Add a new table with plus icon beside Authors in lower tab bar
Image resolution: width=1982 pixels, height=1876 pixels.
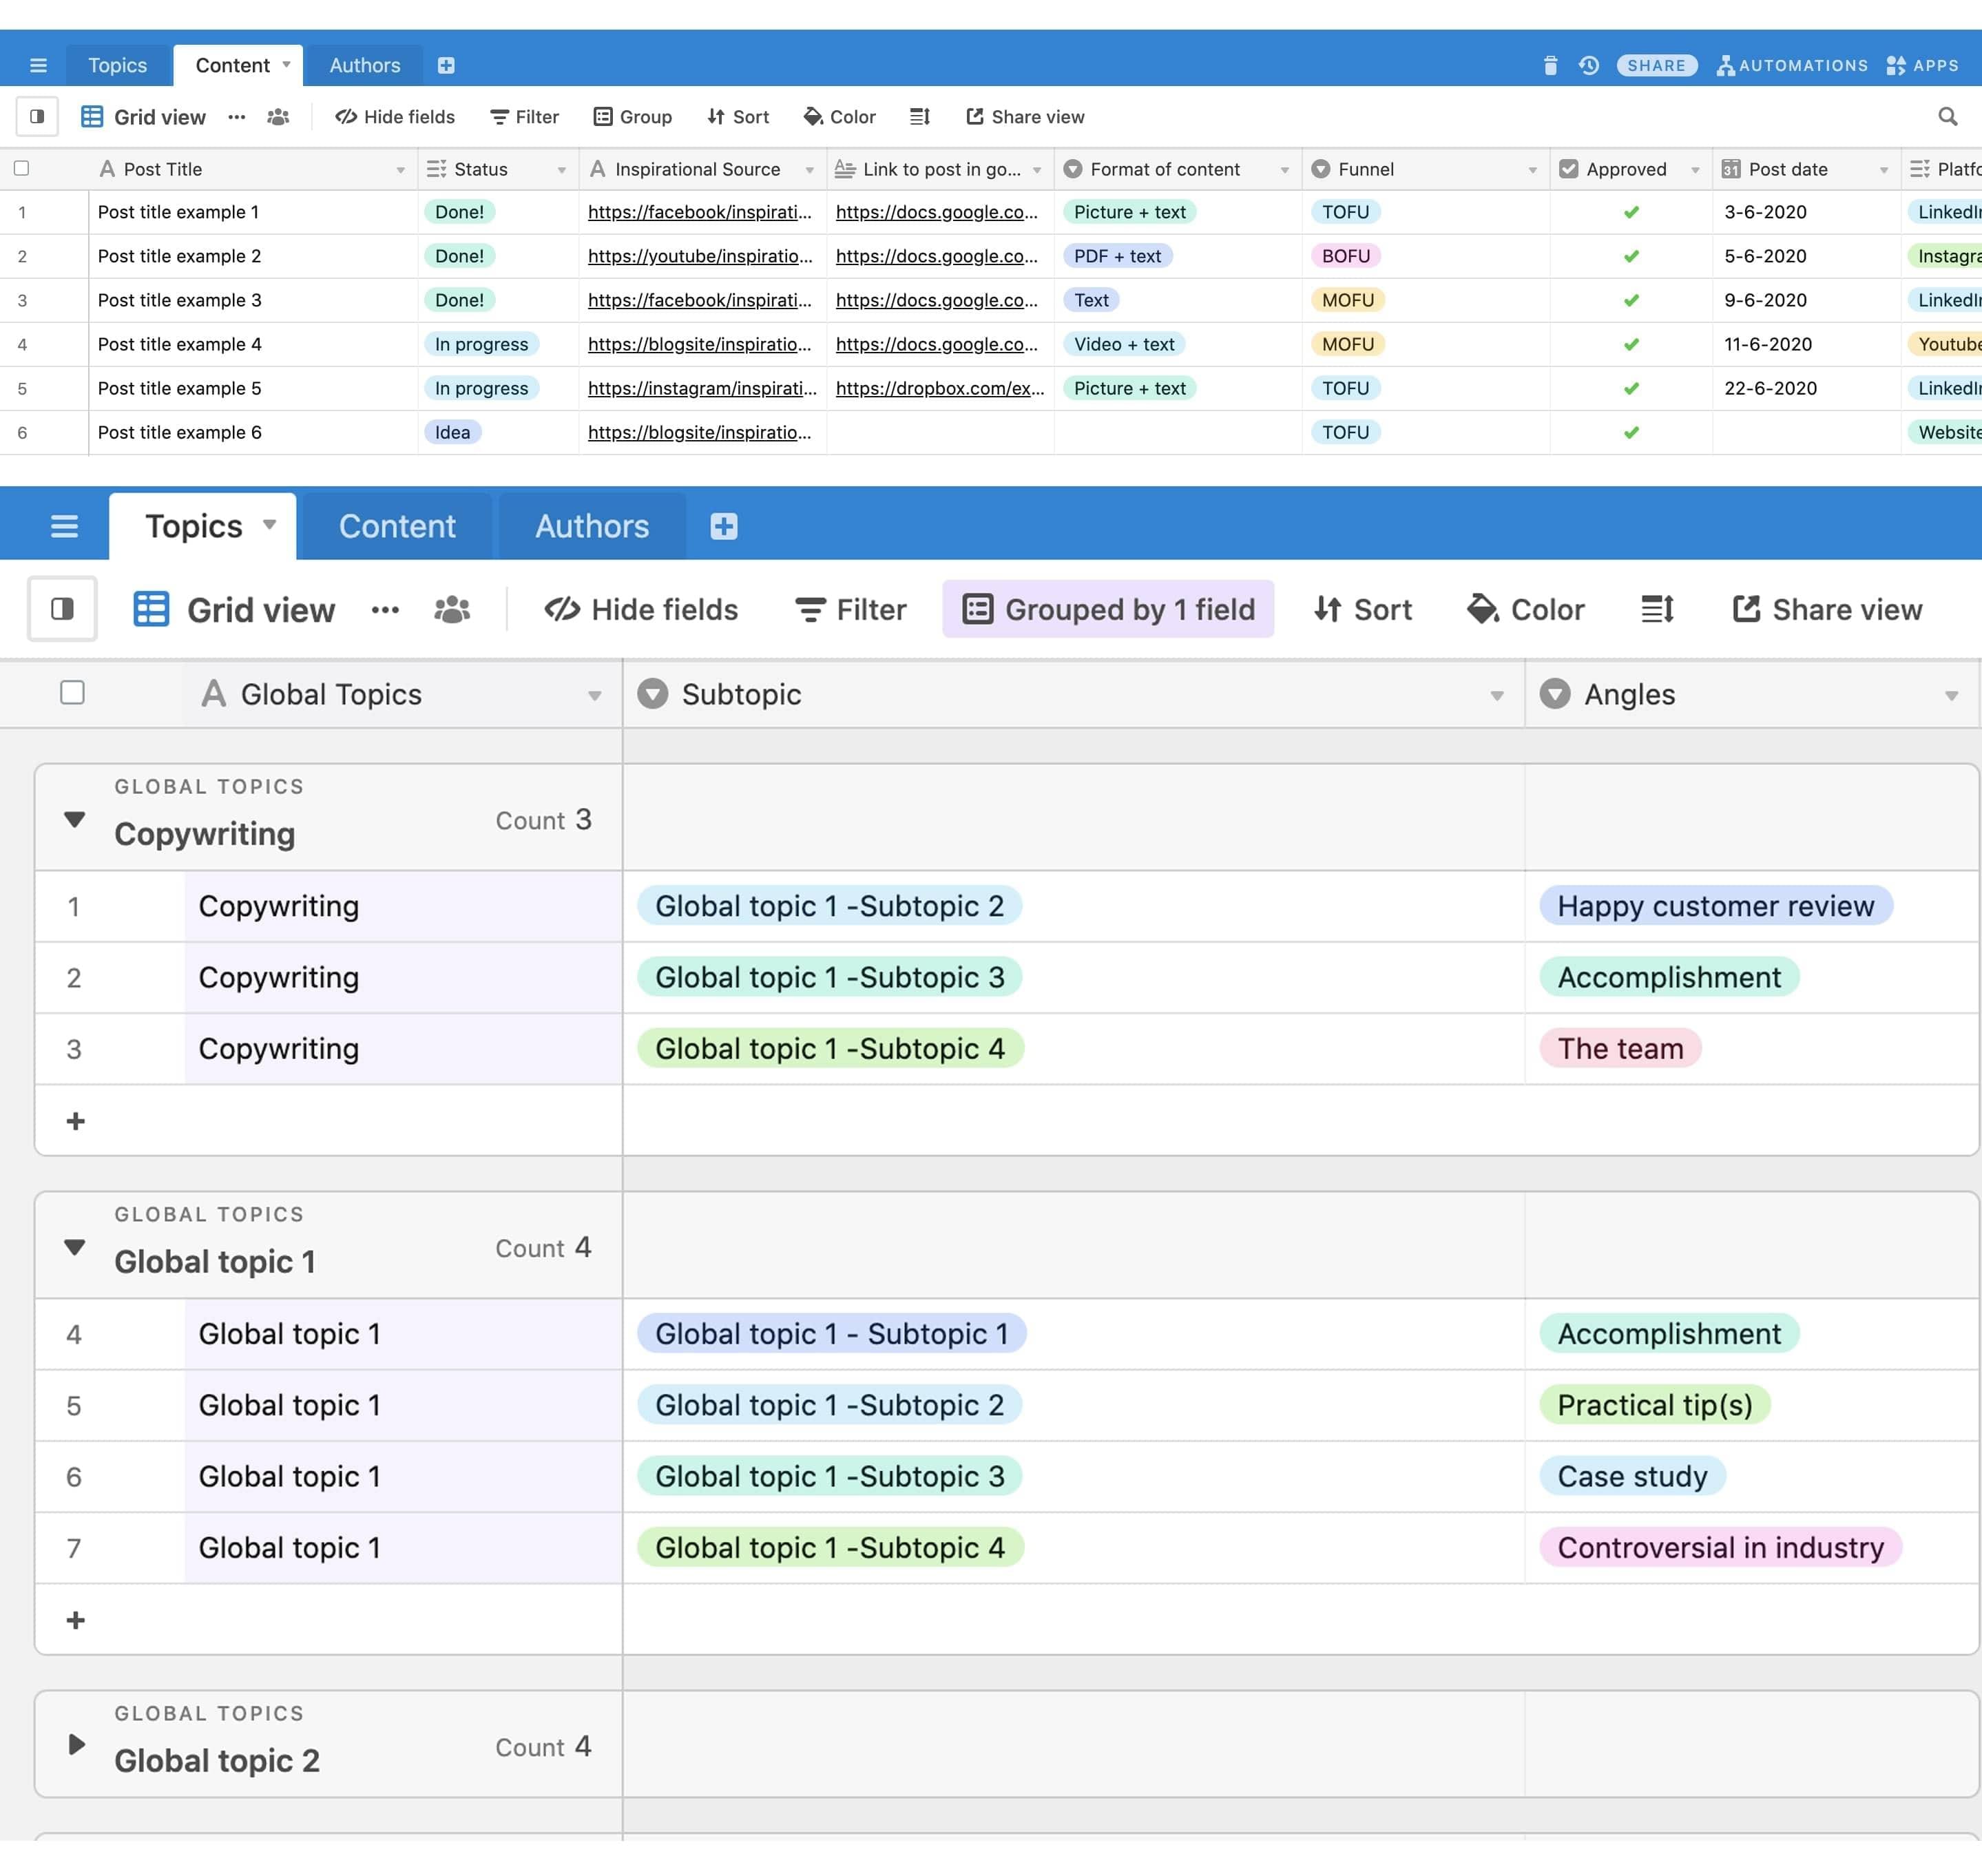click(x=723, y=526)
